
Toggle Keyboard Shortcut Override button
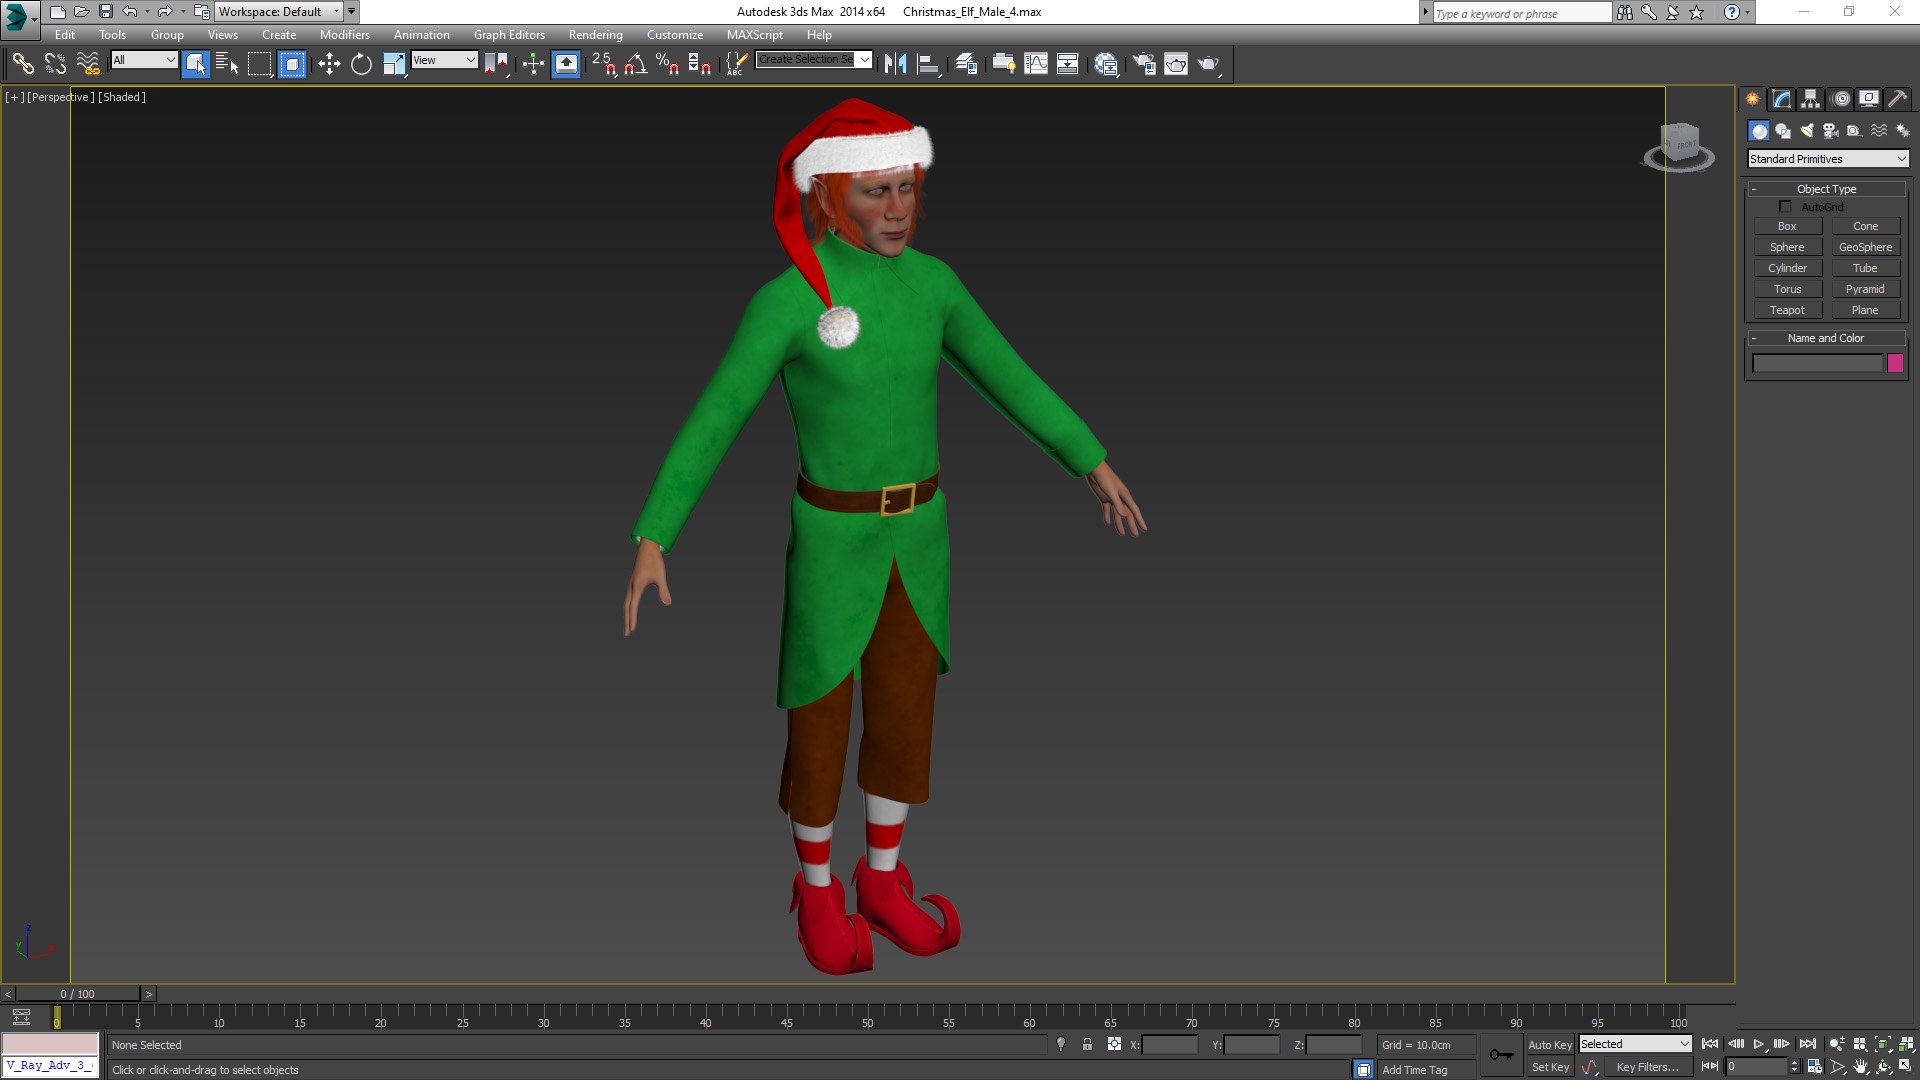pos(566,64)
